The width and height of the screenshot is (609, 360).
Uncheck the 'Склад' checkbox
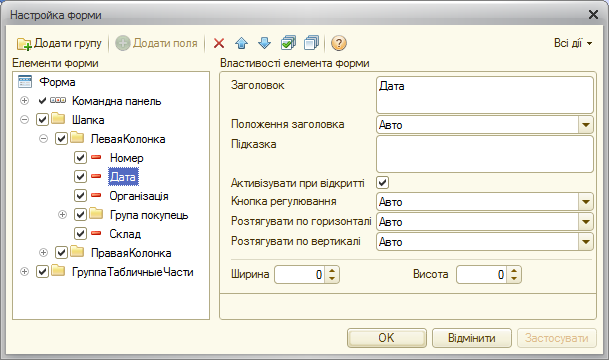pyautogui.click(x=80, y=233)
